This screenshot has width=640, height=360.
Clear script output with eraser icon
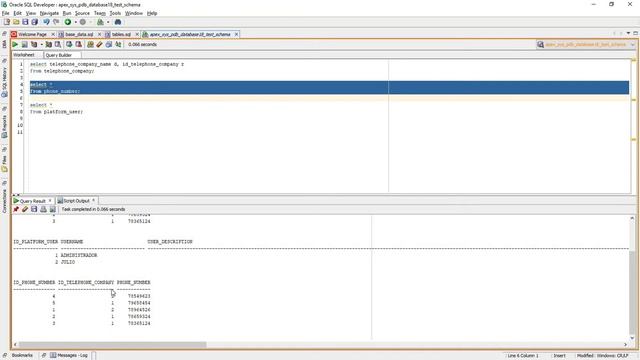(25, 209)
